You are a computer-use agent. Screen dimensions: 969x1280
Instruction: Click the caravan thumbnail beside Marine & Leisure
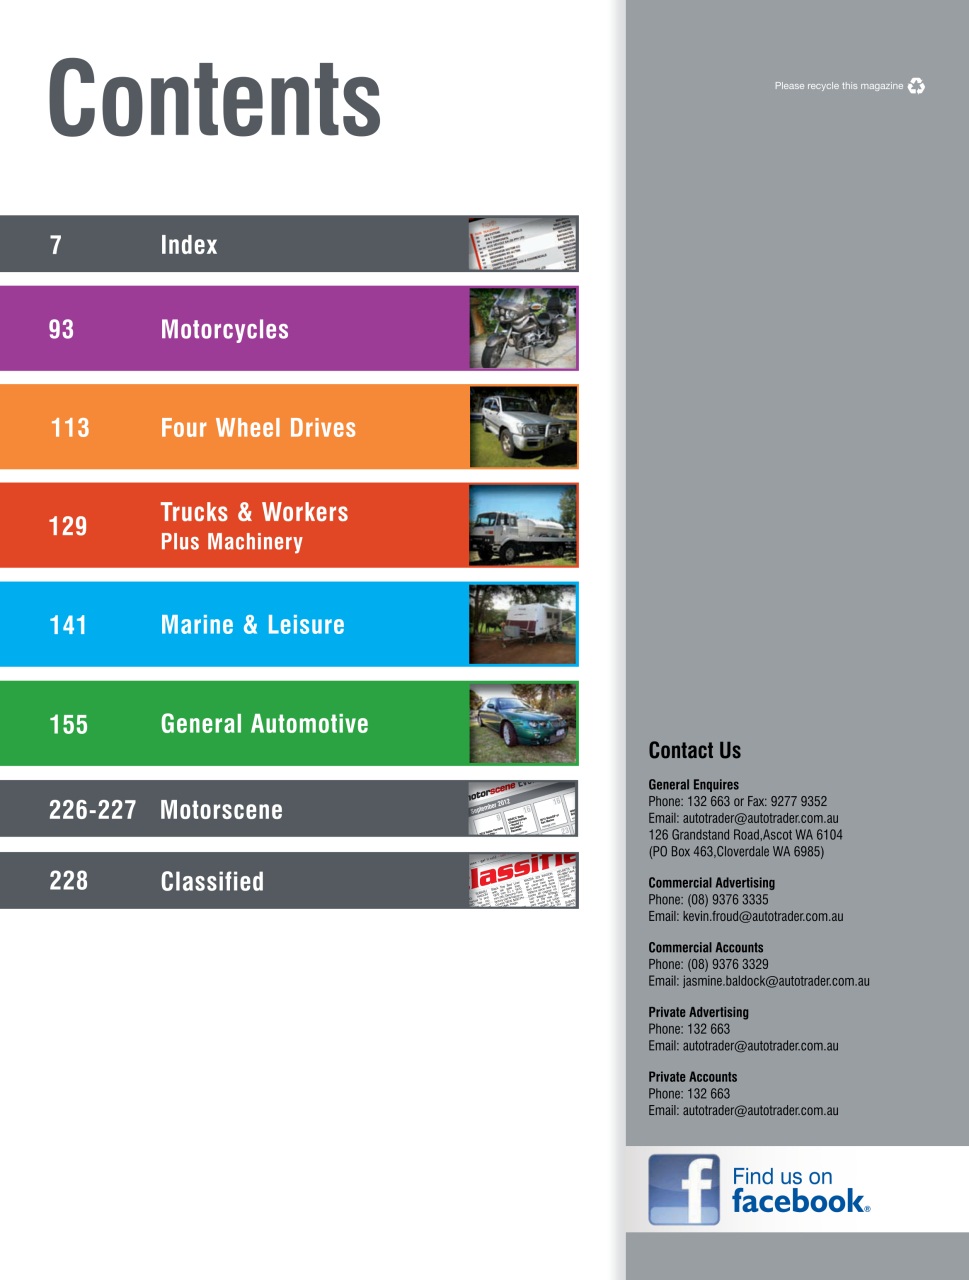click(x=523, y=623)
